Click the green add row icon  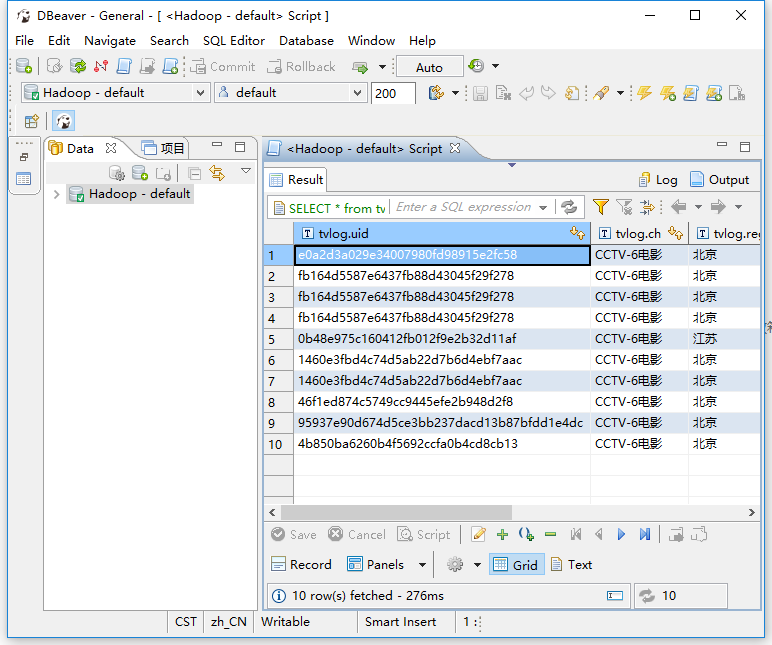coord(502,535)
